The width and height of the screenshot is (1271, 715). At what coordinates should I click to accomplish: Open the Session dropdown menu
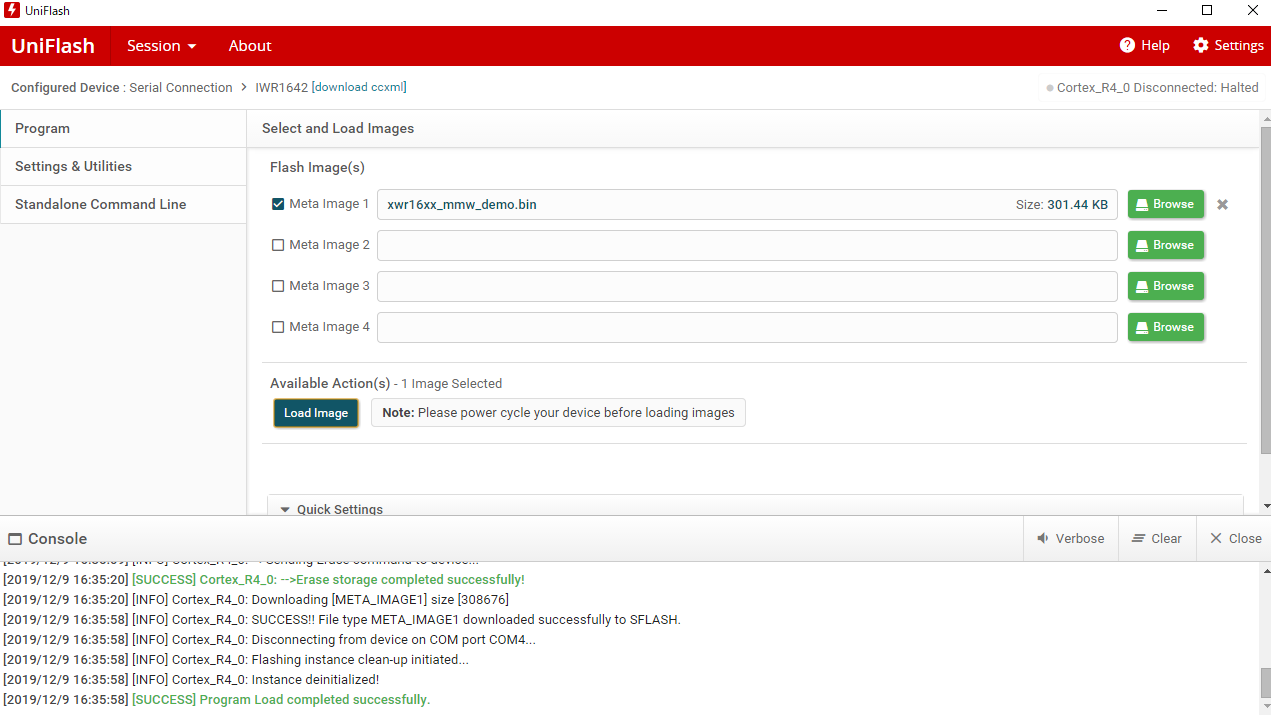pos(161,45)
